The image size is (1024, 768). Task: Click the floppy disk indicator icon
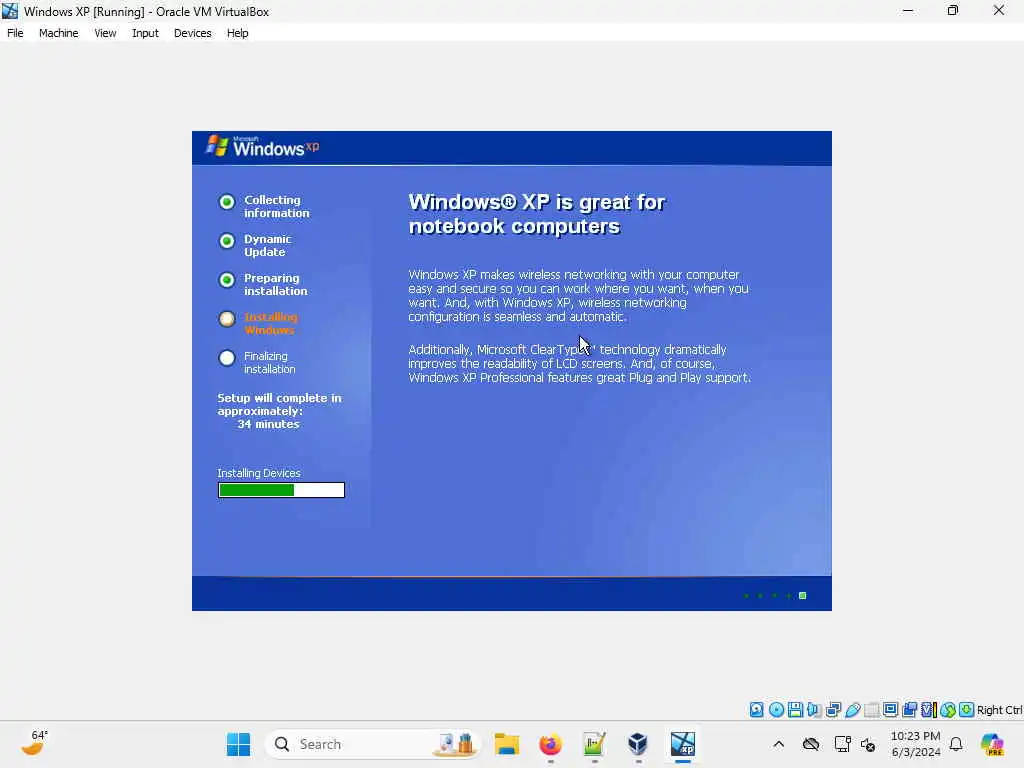(x=795, y=710)
